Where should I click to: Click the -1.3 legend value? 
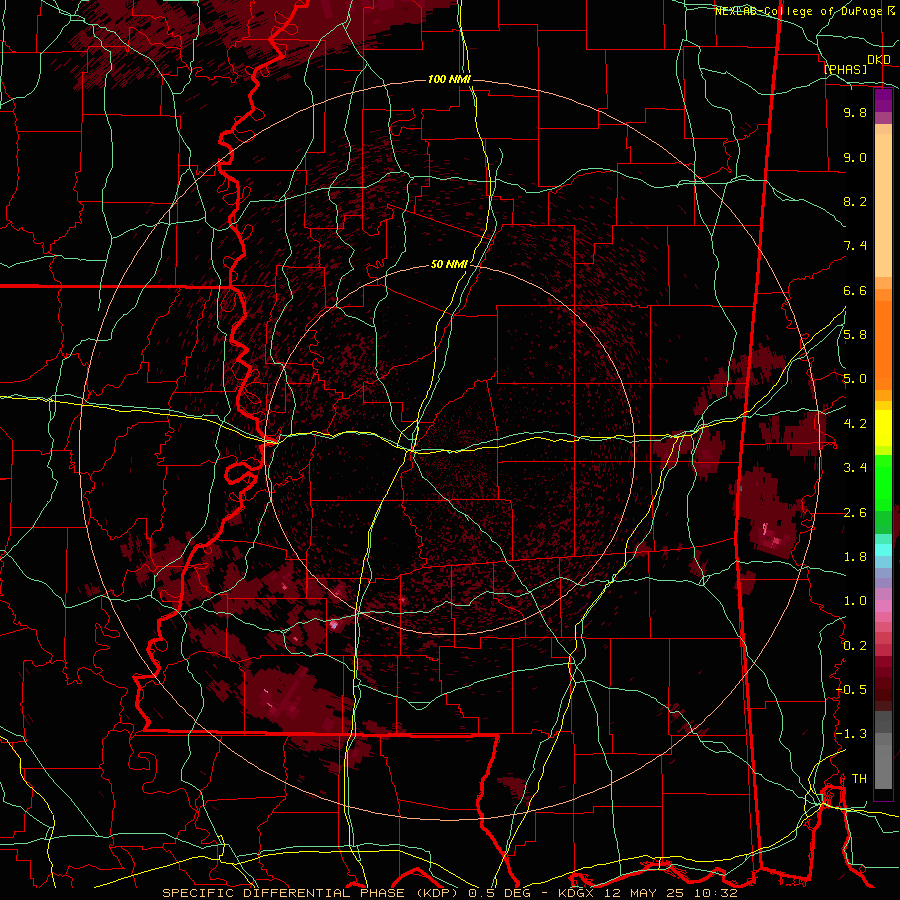pos(851,734)
